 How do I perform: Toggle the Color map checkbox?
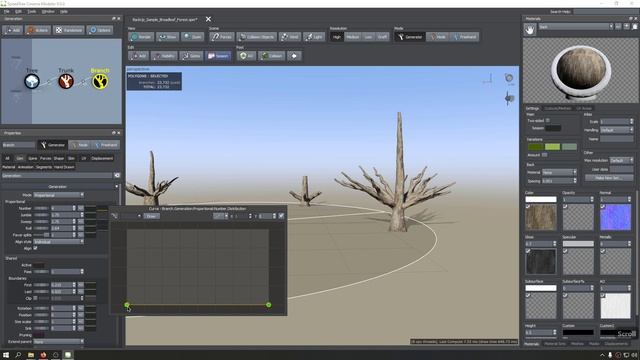click(528, 207)
